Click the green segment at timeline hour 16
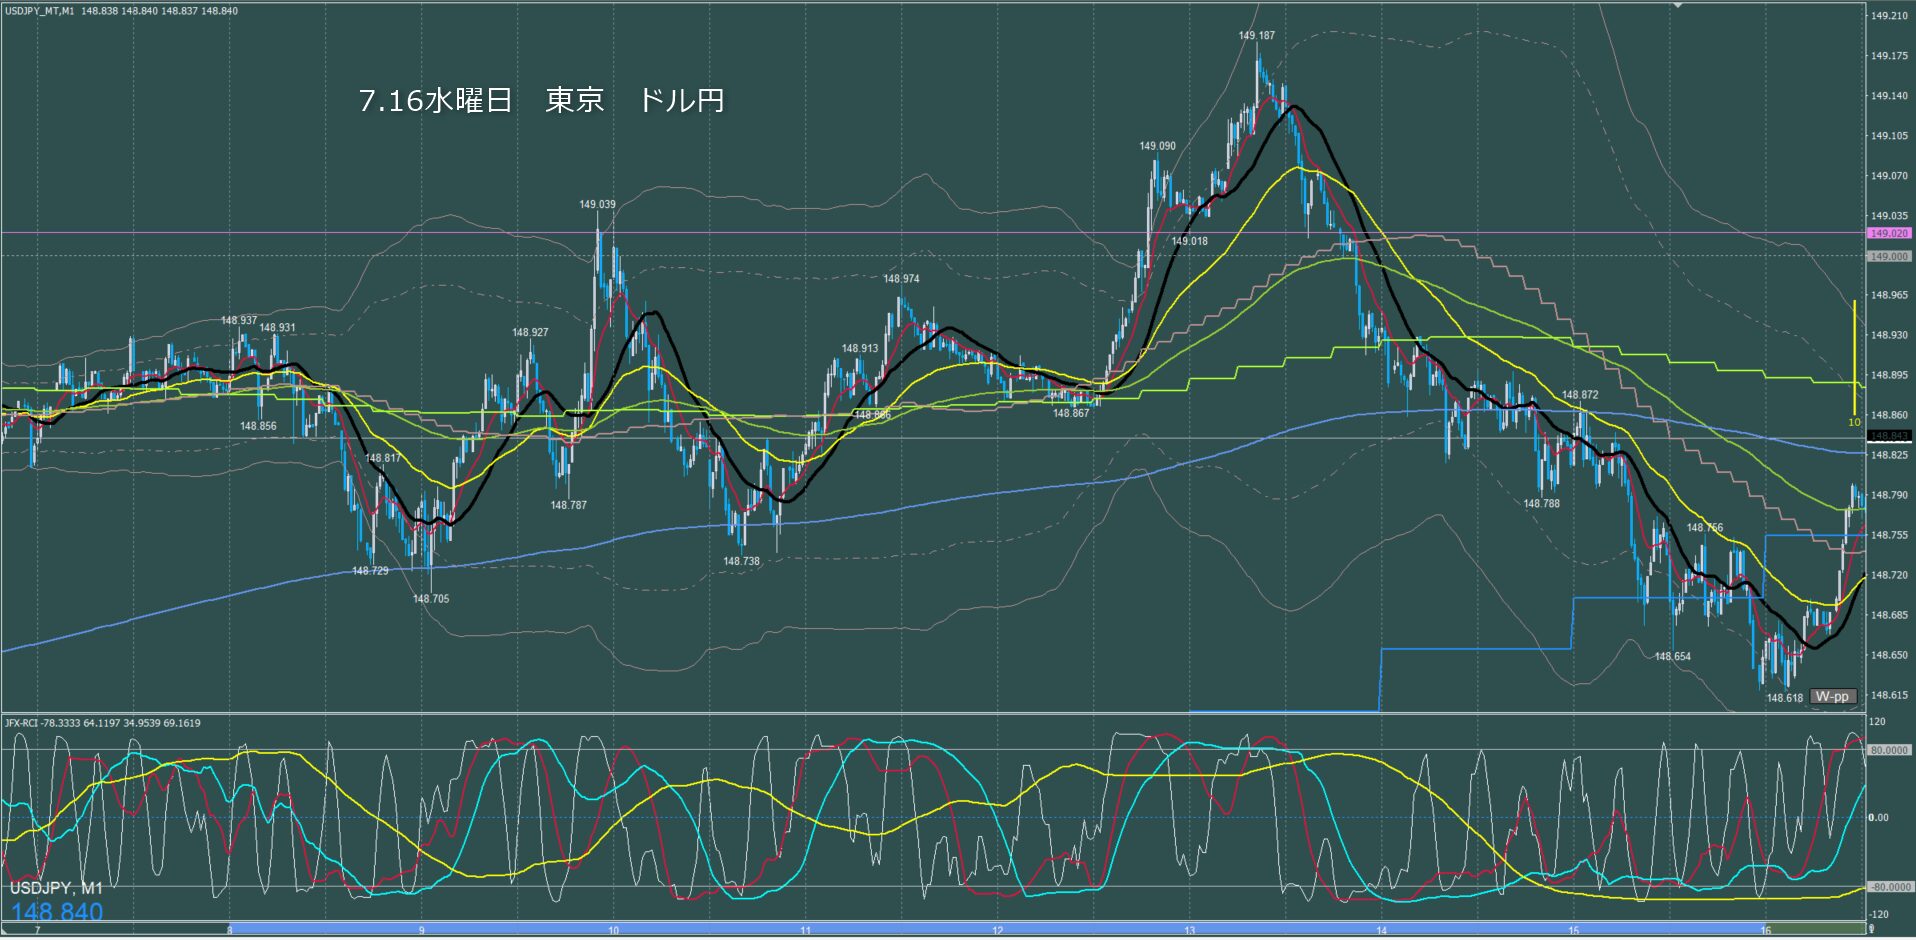 pos(1813,929)
